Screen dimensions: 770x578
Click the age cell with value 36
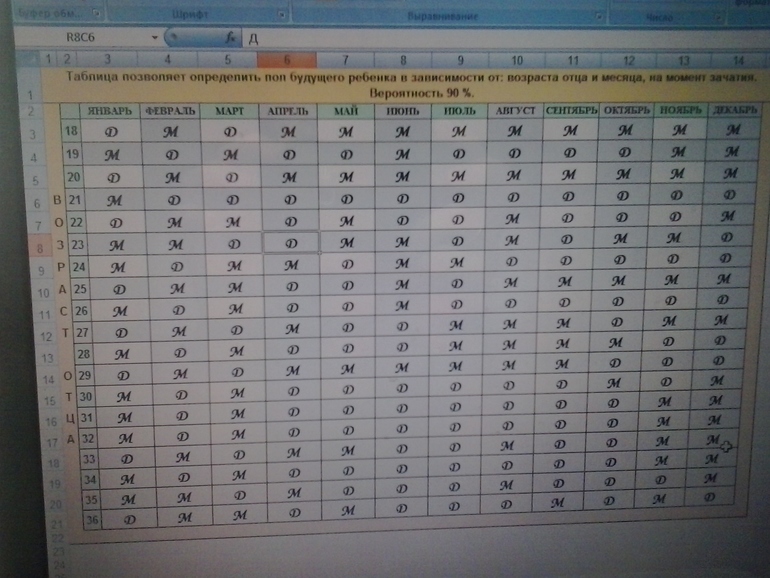tap(91, 520)
